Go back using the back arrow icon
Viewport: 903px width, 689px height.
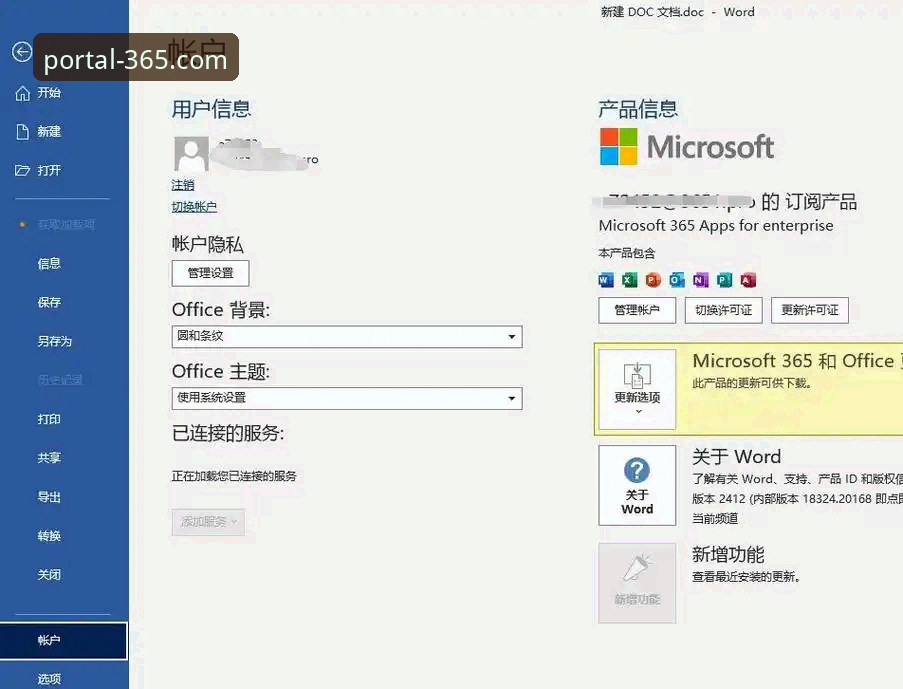click(x=22, y=52)
